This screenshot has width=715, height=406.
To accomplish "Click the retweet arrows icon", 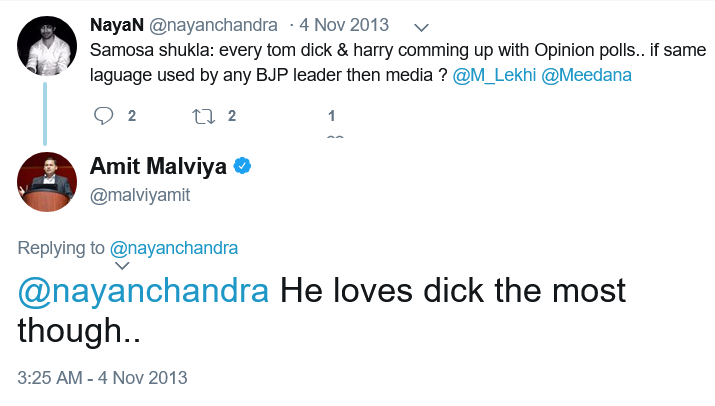I will 203,116.
